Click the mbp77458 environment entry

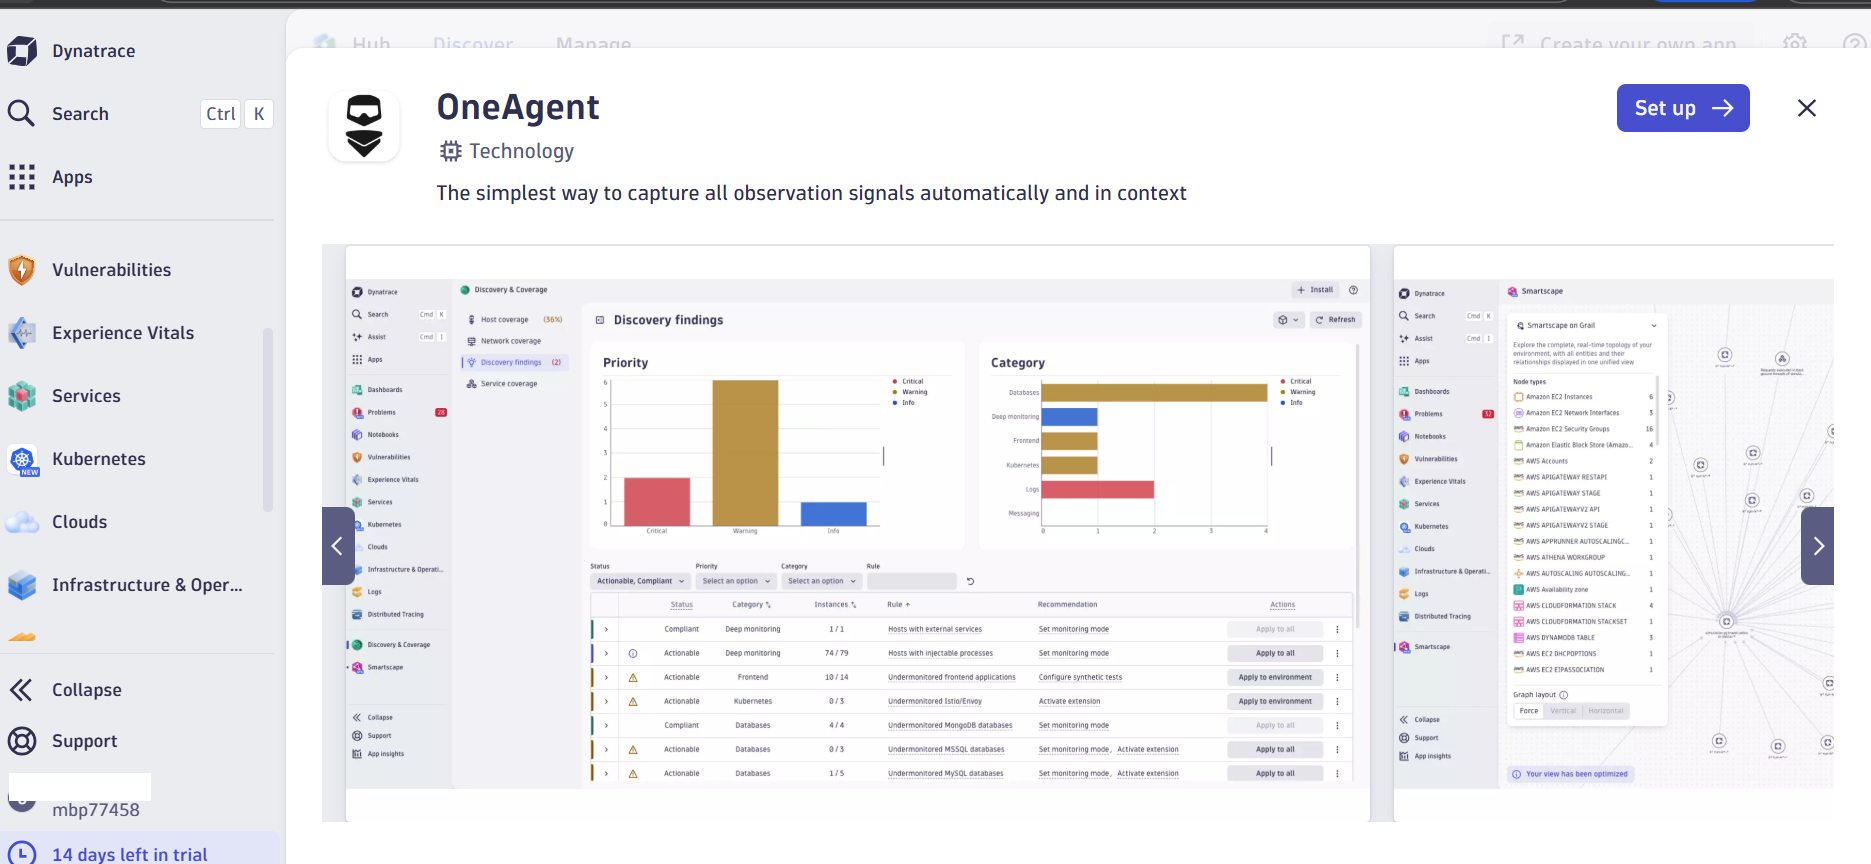96,810
